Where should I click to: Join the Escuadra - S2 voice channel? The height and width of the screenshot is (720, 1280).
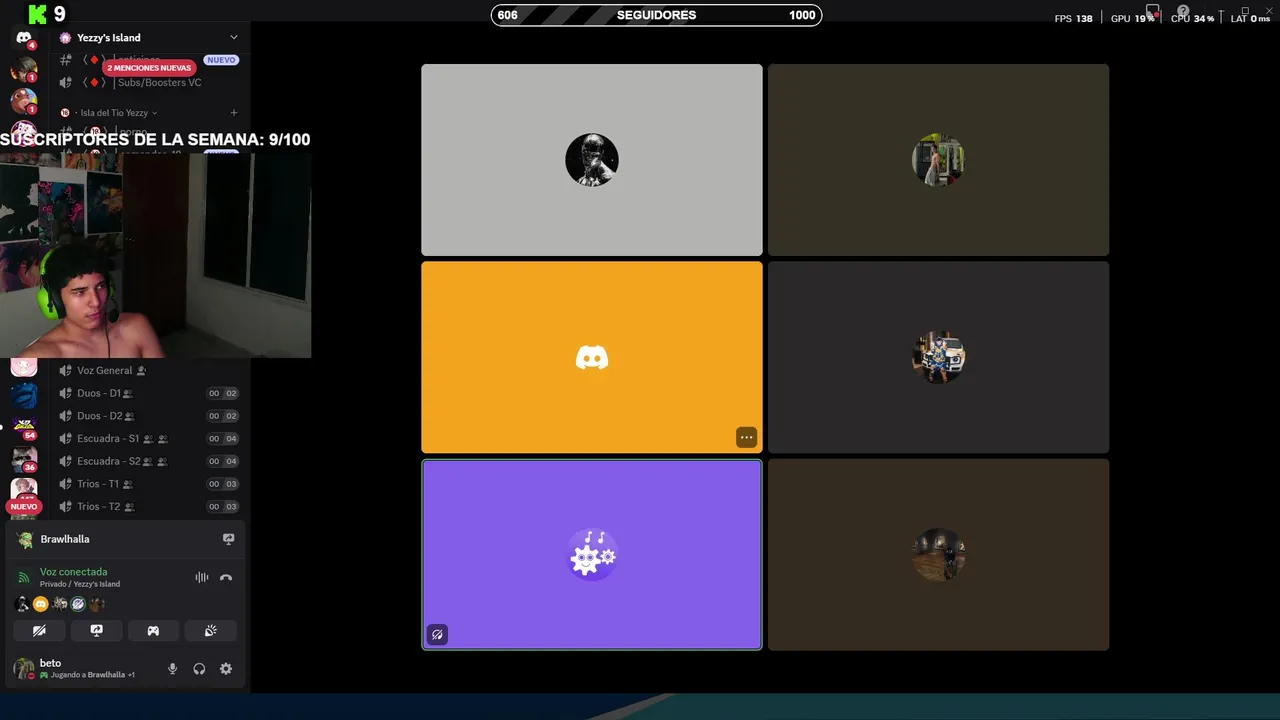point(150,461)
